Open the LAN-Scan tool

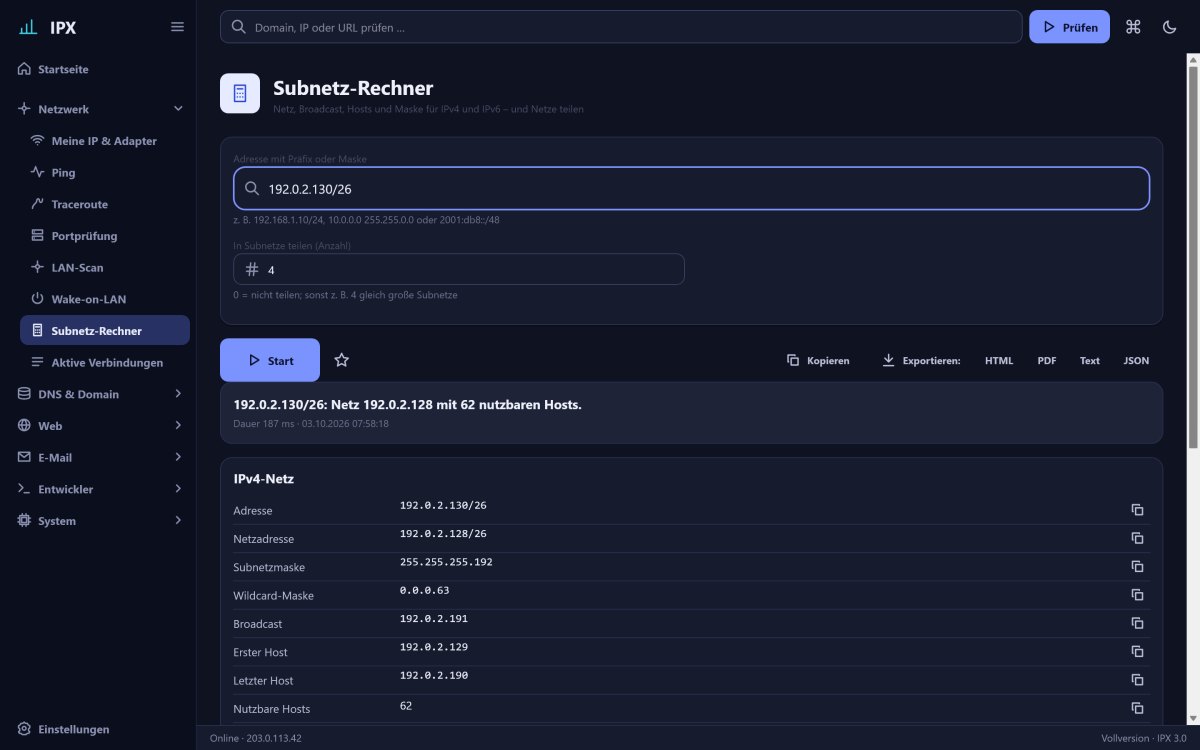pyautogui.click(x=105, y=267)
